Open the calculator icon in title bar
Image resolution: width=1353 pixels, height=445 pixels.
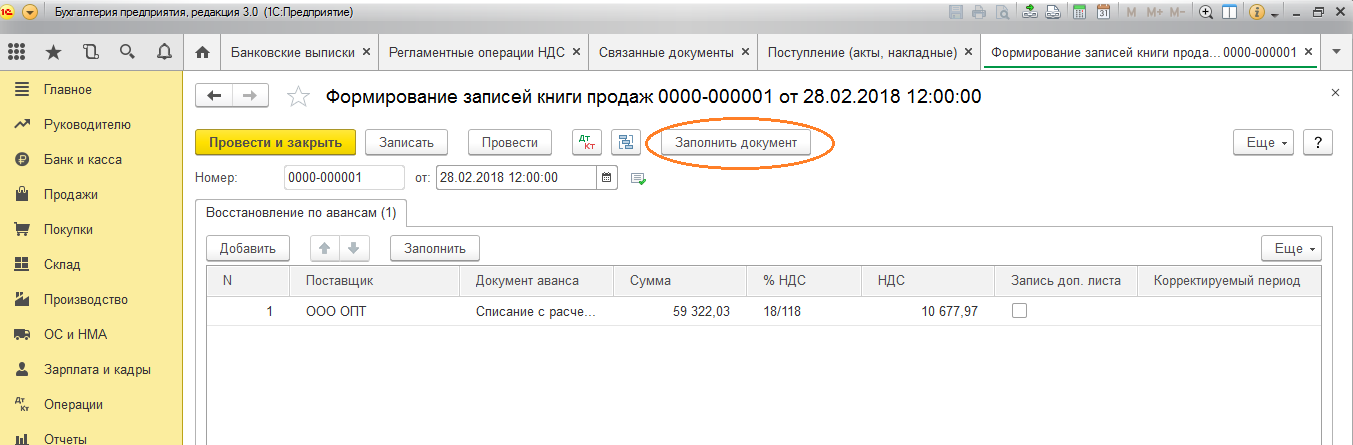point(1080,12)
